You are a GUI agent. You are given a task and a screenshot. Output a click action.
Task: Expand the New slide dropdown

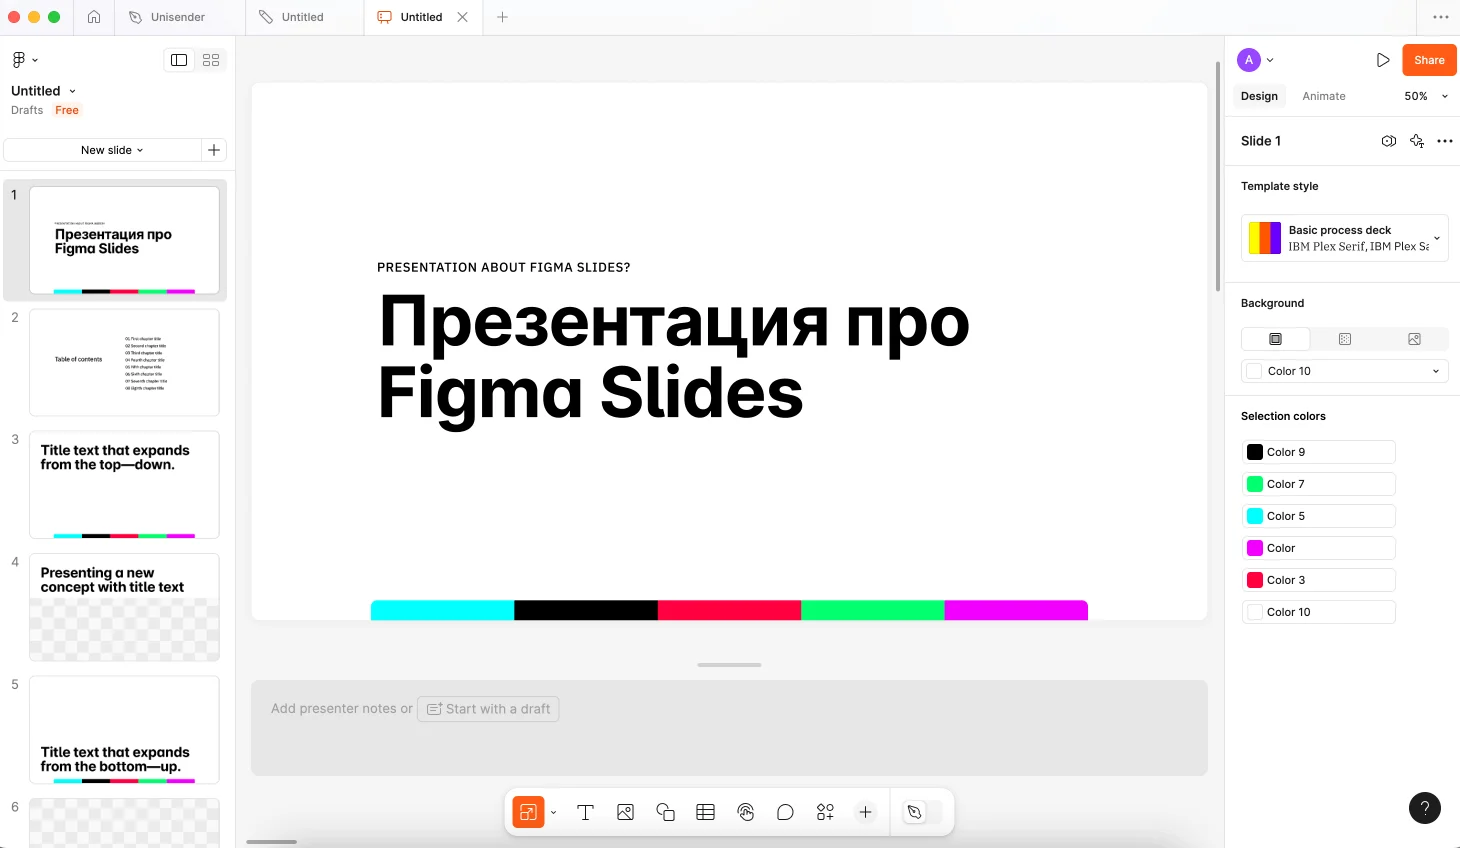[112, 150]
